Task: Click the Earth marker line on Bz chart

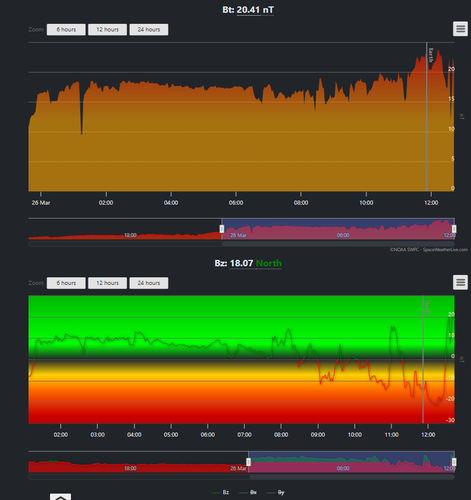Action: point(423,359)
